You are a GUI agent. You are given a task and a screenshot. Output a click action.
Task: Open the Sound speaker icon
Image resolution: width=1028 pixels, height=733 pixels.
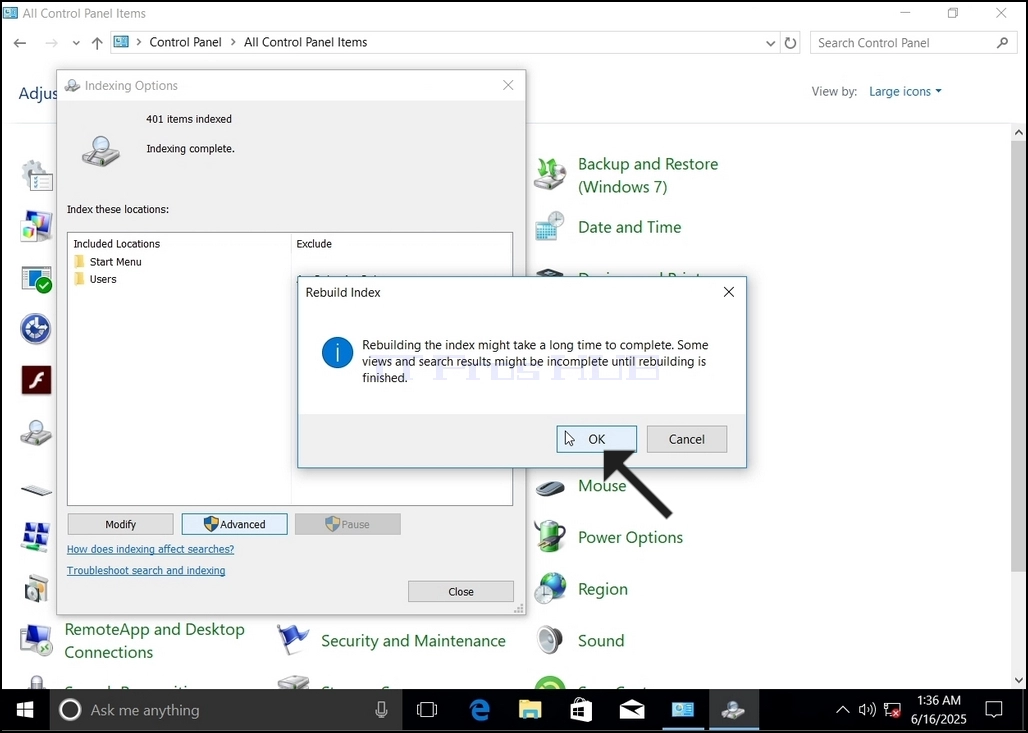(549, 640)
